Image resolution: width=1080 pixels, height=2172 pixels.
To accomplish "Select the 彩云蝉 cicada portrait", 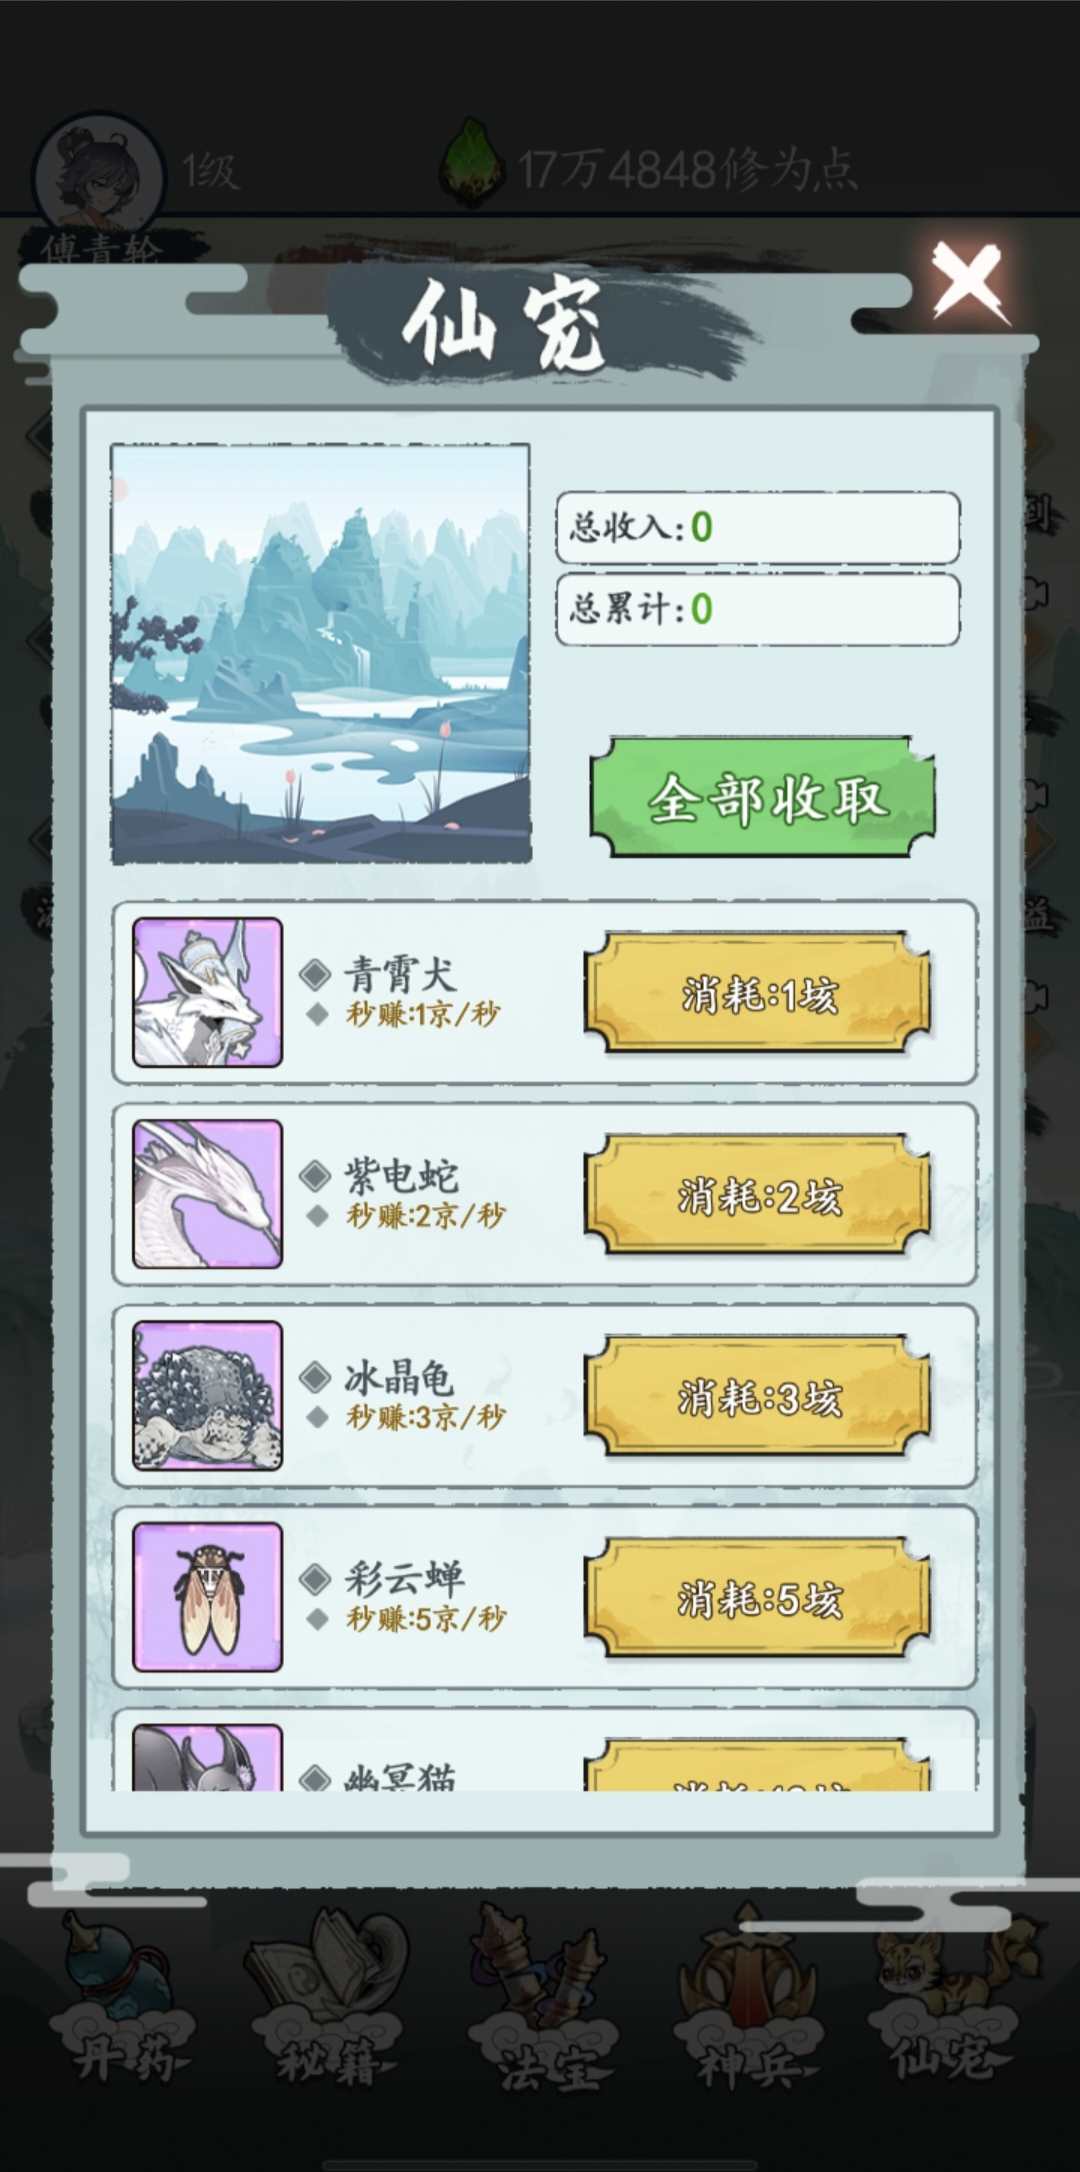I will point(208,1597).
